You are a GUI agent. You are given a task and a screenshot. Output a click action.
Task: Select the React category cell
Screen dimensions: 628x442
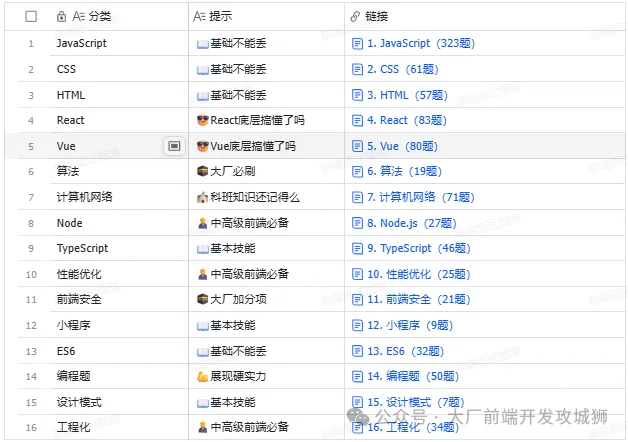point(119,120)
